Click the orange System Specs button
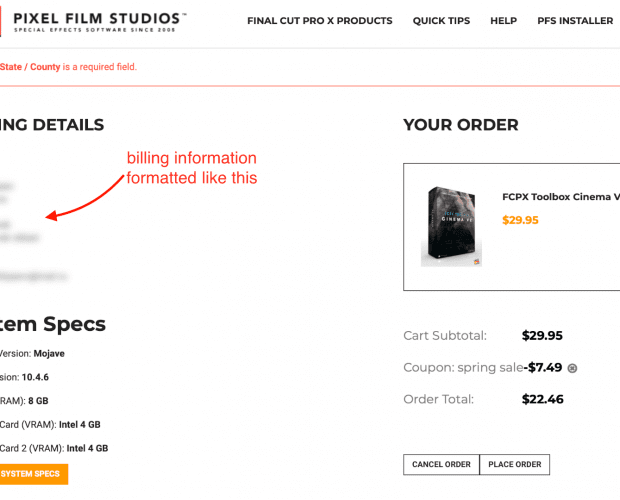Screen dimensions: 620x500 [x=33, y=474]
